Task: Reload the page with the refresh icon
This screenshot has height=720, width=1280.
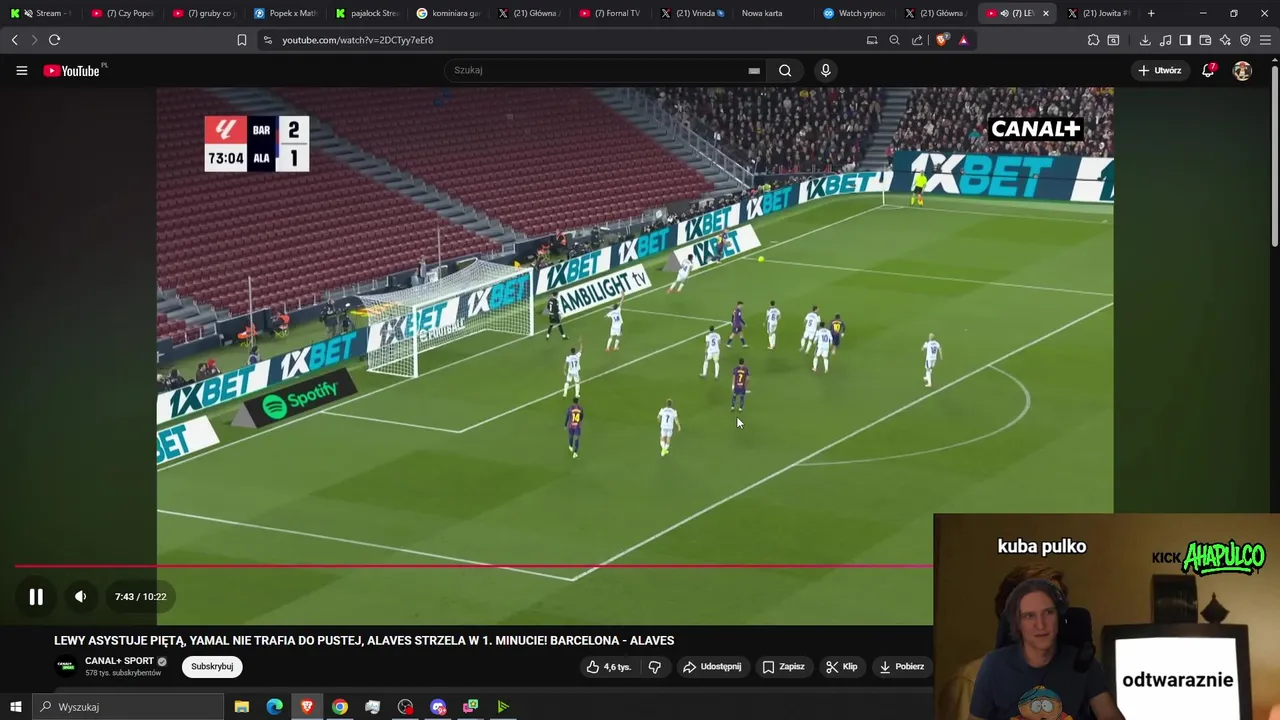Action: tap(54, 40)
